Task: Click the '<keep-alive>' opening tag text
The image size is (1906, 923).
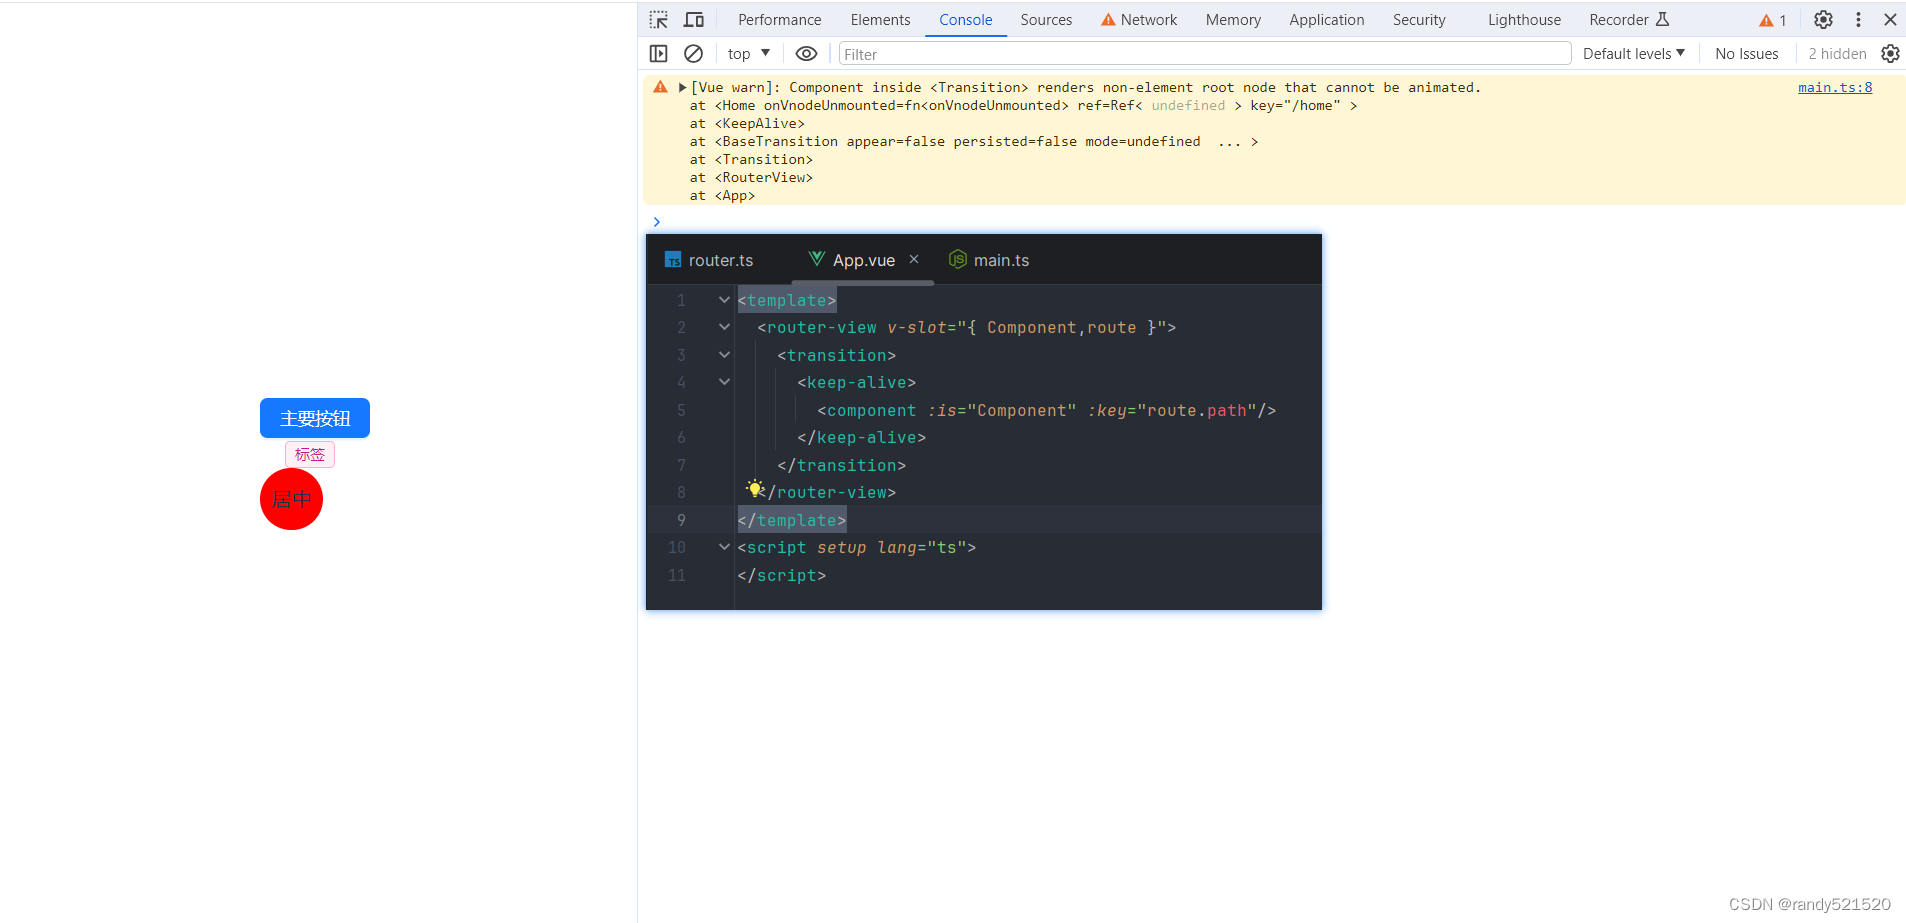Action: 856,383
